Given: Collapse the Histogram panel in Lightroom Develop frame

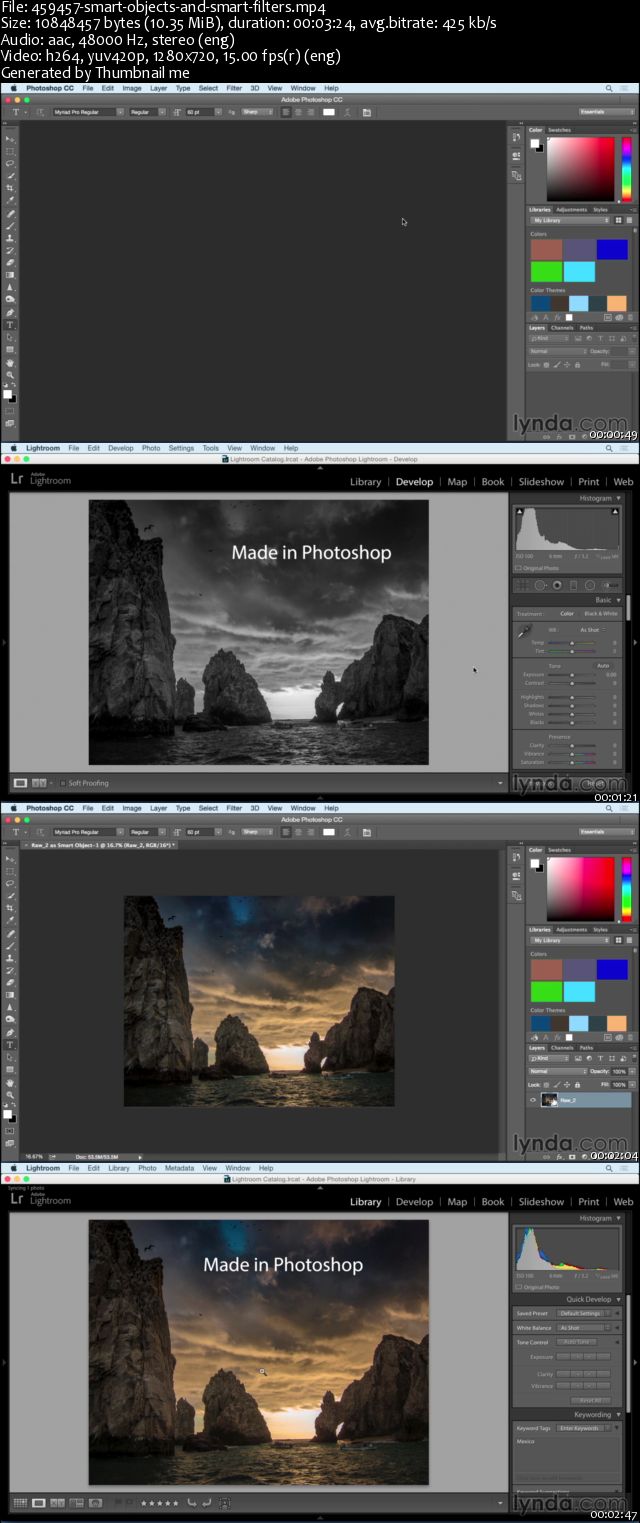Looking at the screenshot, I should [x=618, y=498].
